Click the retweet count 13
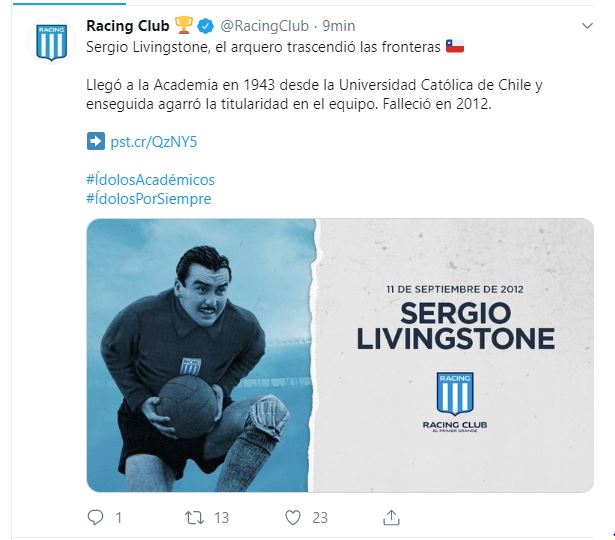 click(x=222, y=518)
